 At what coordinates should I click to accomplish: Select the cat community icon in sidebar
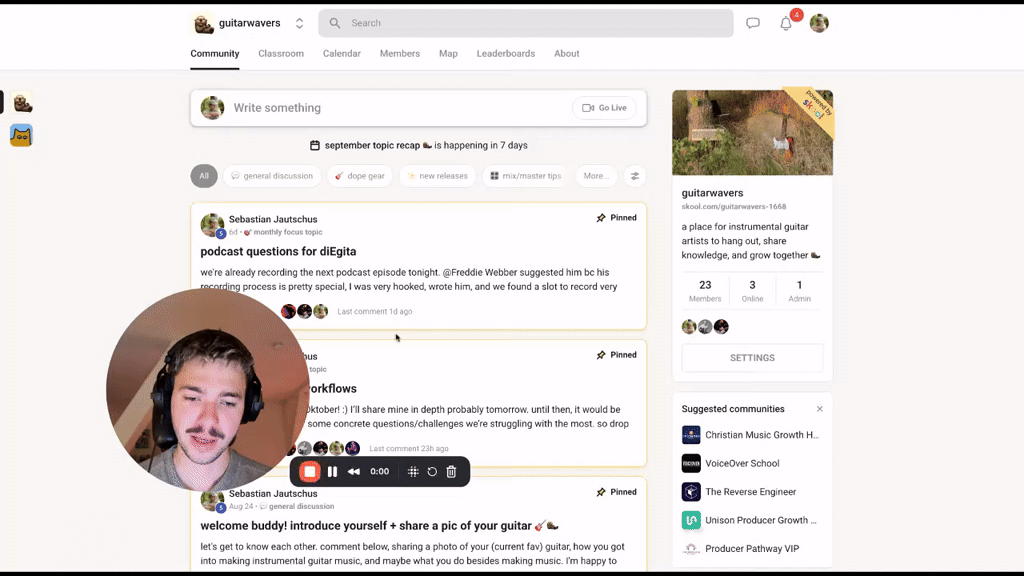click(22, 135)
